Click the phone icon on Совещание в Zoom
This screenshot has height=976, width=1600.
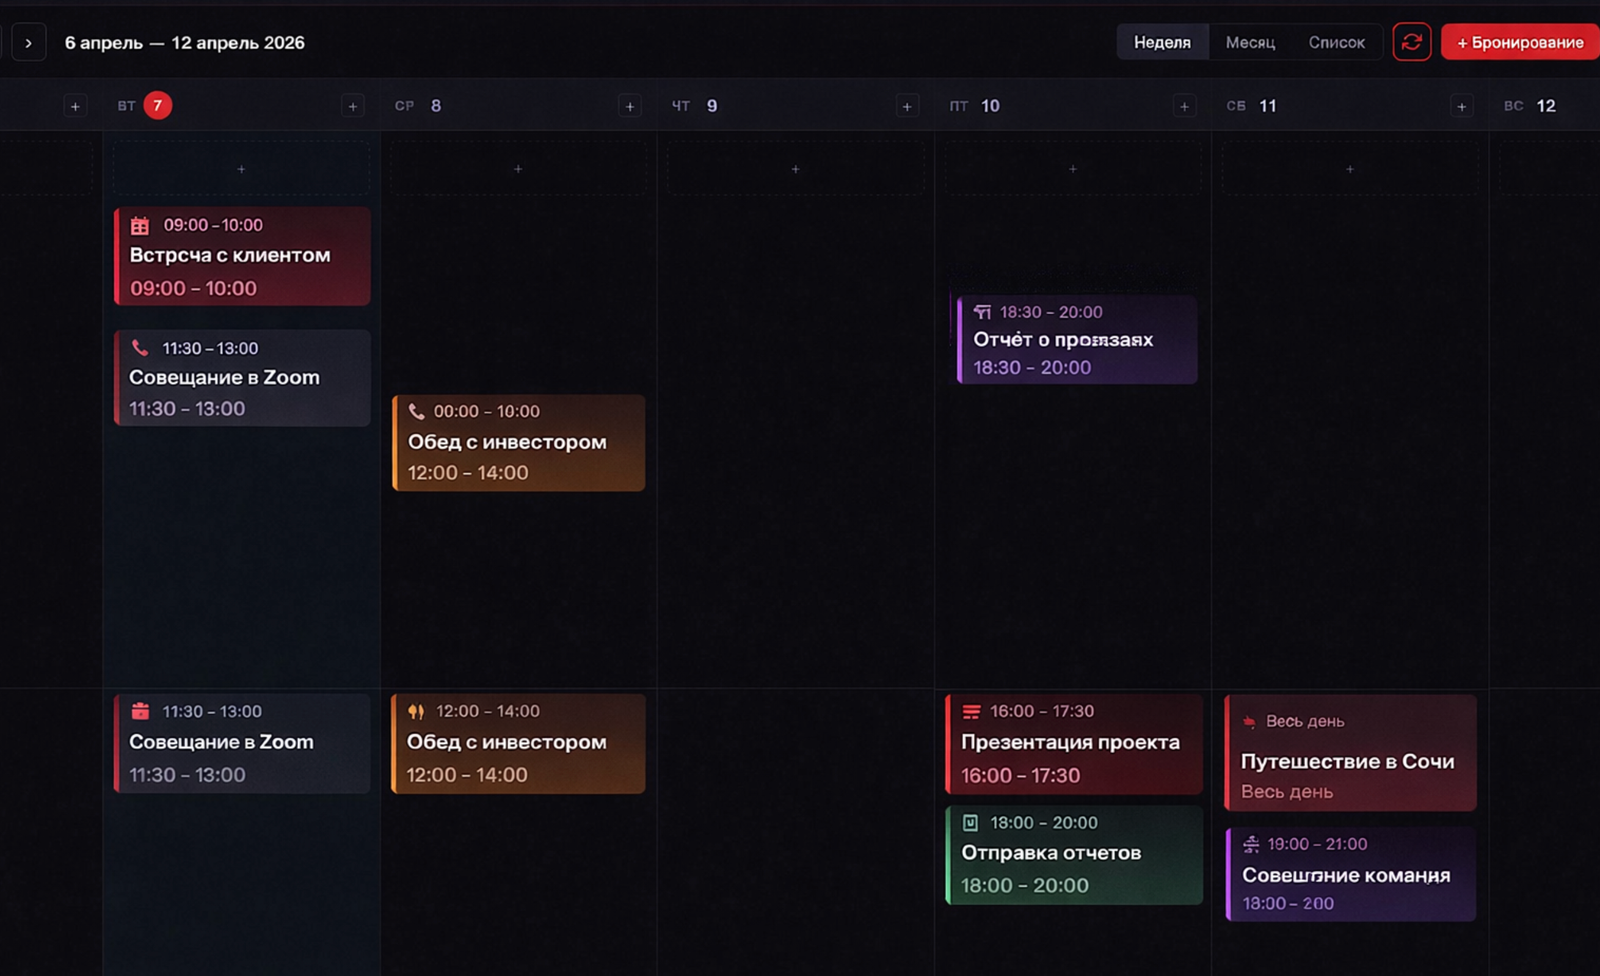pyautogui.click(x=140, y=348)
